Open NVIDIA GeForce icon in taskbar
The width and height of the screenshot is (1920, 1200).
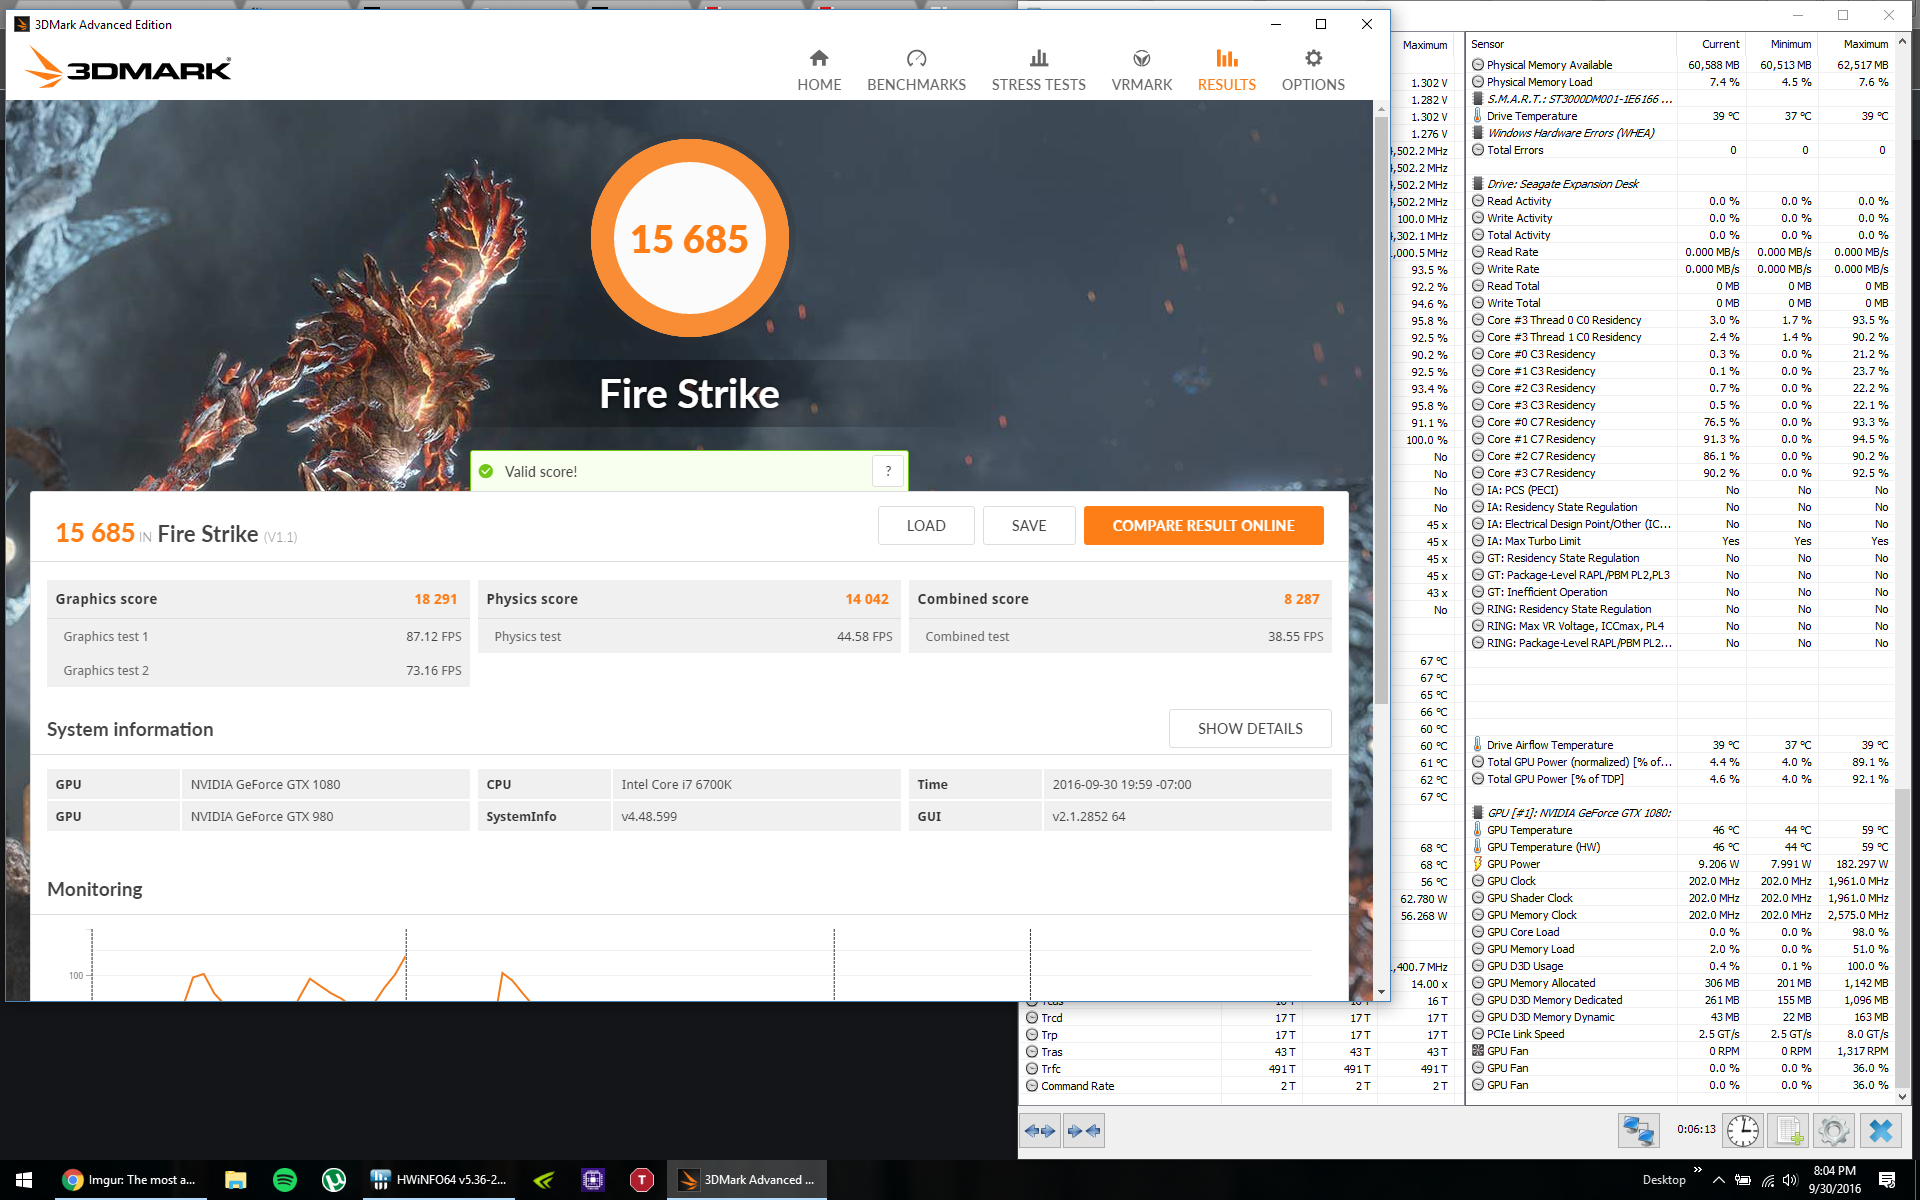tap(544, 1180)
